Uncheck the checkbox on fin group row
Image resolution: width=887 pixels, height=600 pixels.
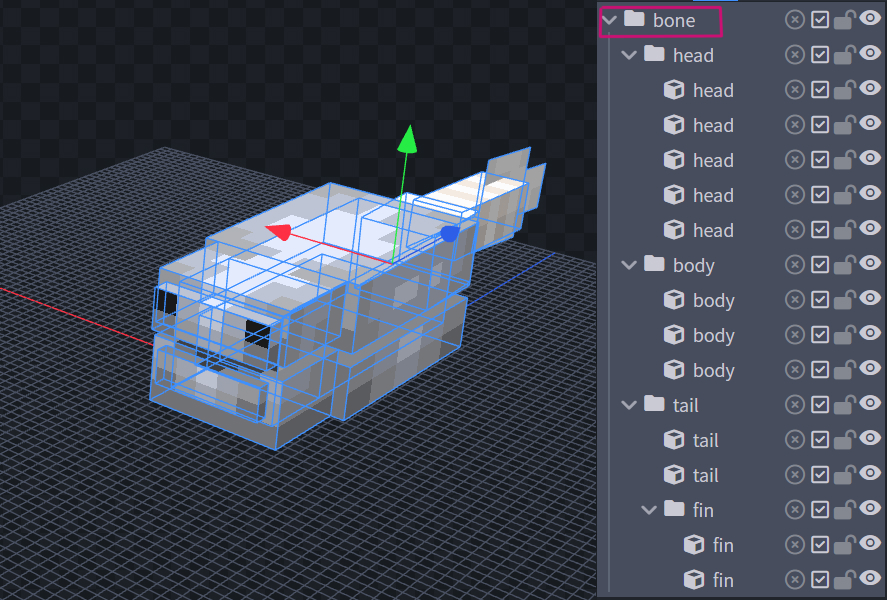click(x=820, y=510)
